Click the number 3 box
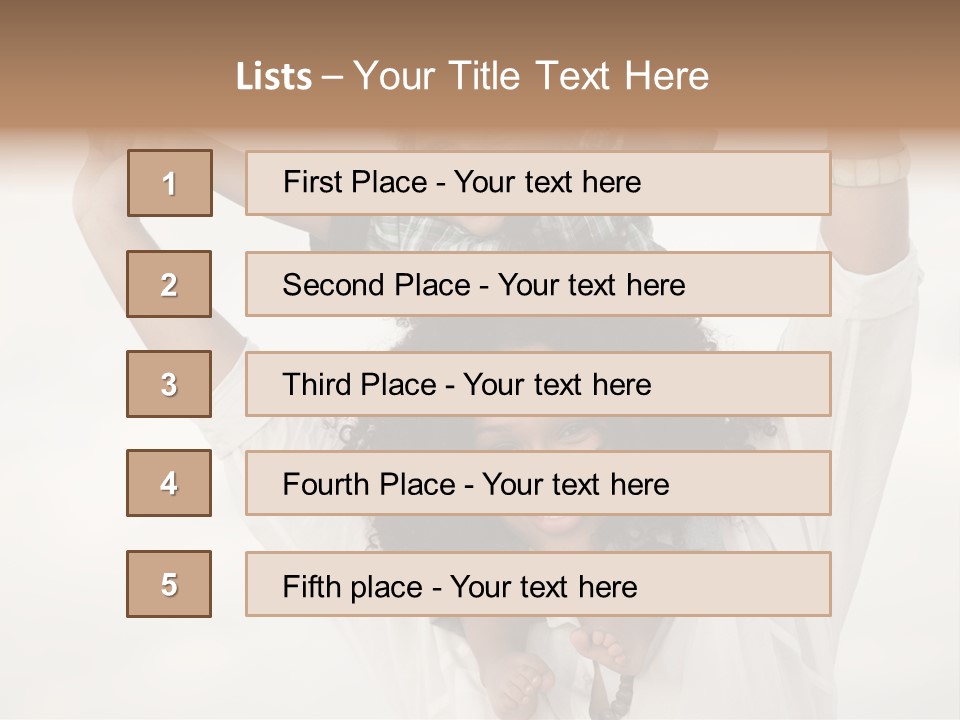This screenshot has width=960, height=720. [169, 384]
